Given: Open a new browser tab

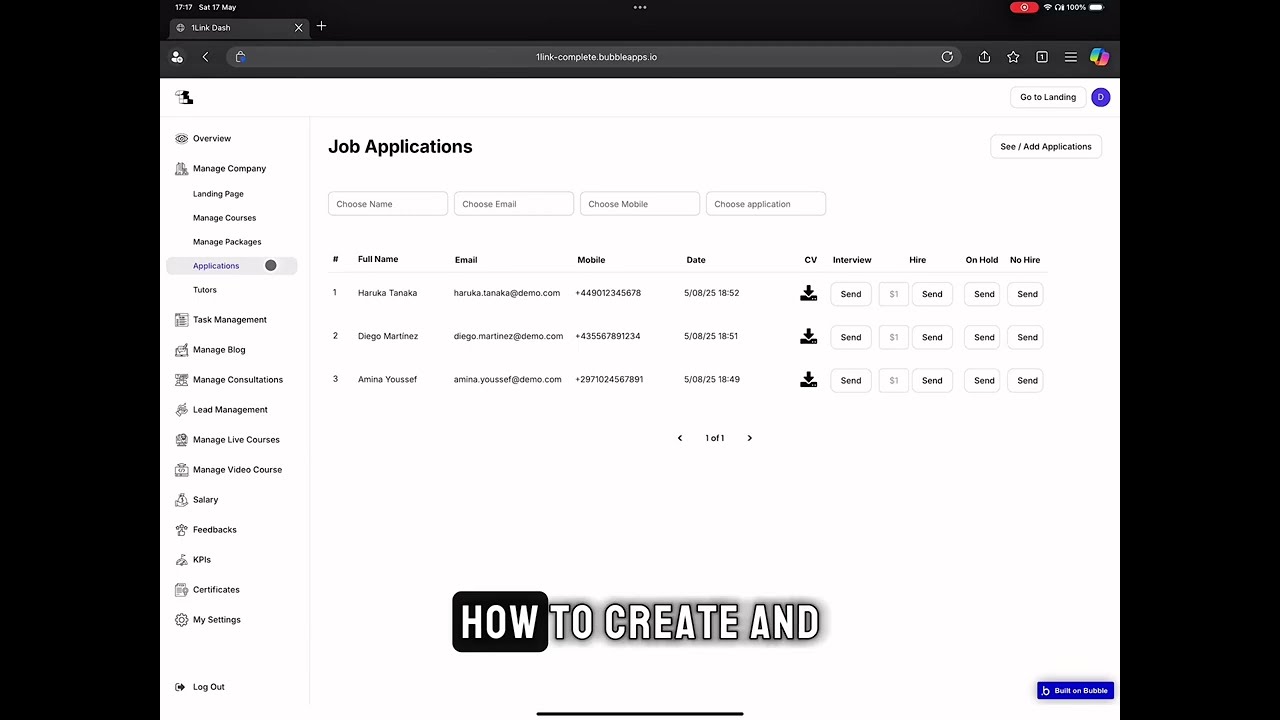Looking at the screenshot, I should coord(321,26).
